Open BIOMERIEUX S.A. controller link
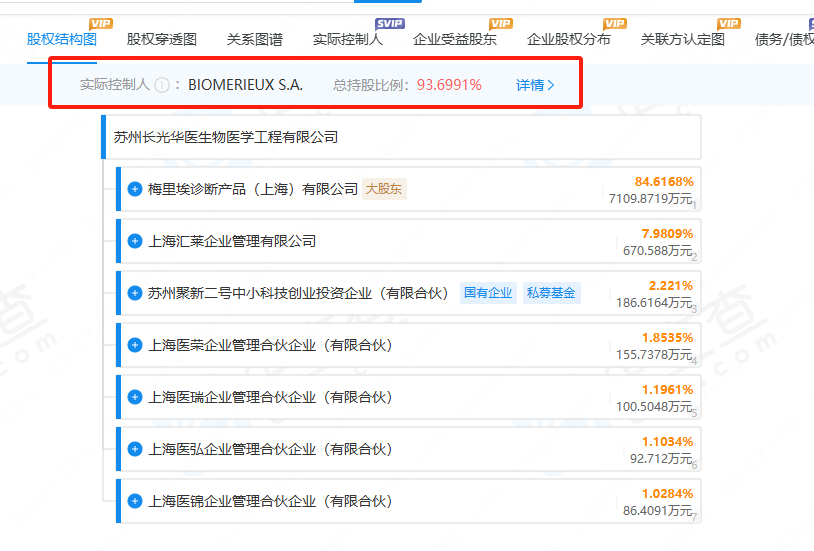814x551 pixels. 245,85
